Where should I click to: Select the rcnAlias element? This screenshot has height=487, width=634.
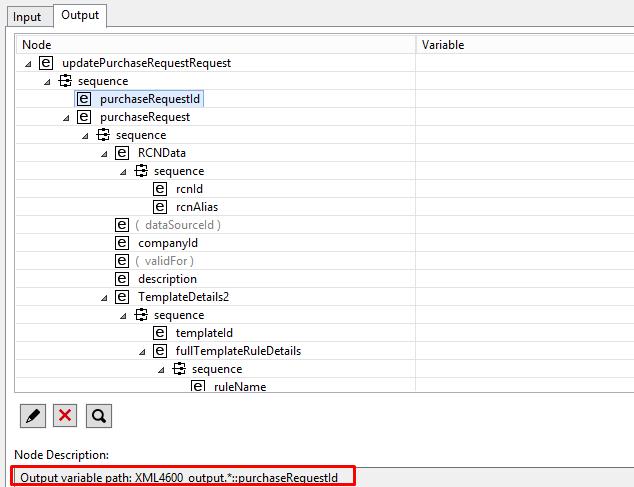pyautogui.click(x=197, y=207)
